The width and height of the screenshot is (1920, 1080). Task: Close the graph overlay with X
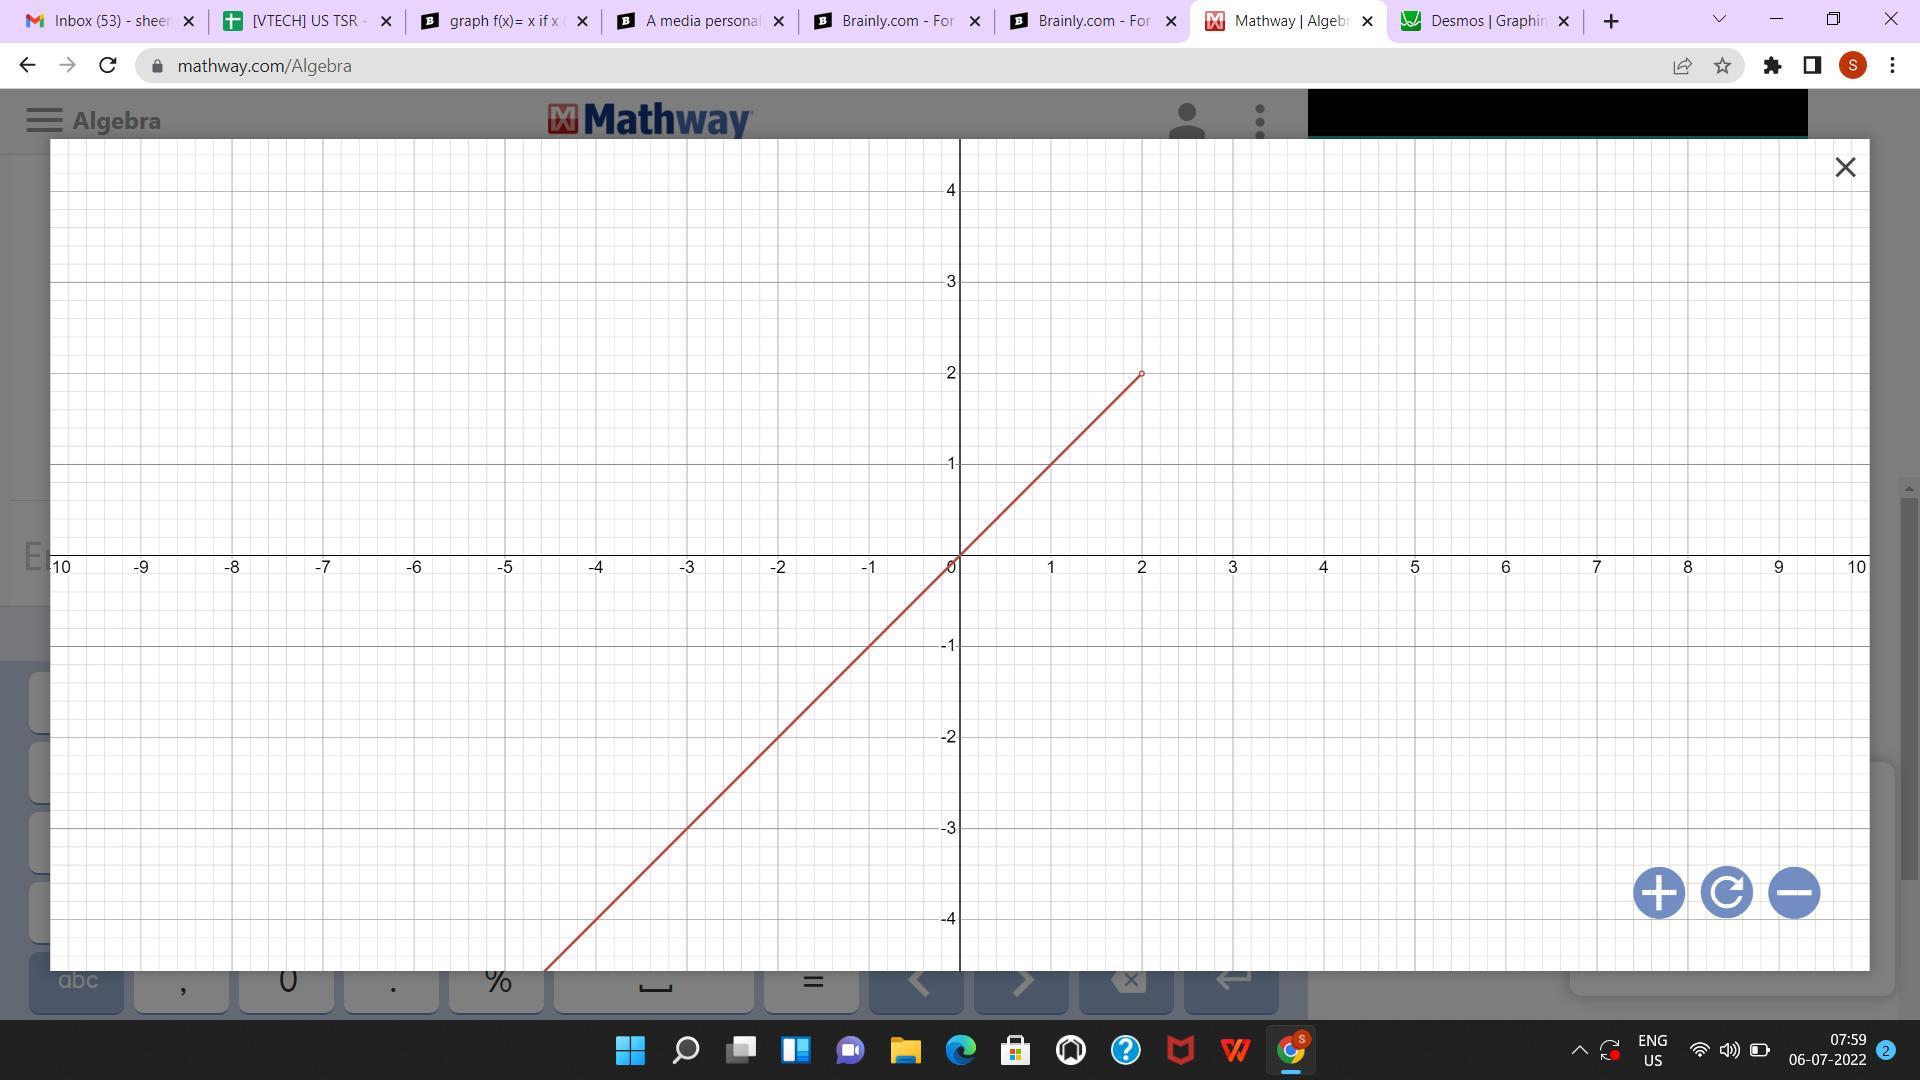pyautogui.click(x=1845, y=167)
